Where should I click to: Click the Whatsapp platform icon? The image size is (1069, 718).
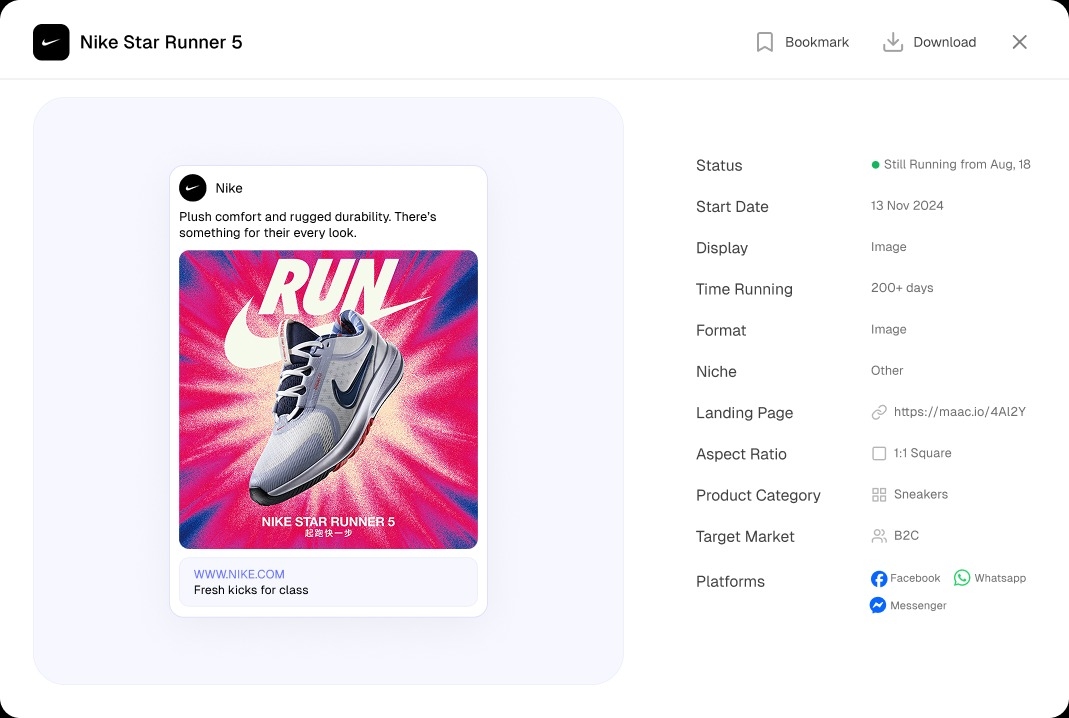(961, 578)
